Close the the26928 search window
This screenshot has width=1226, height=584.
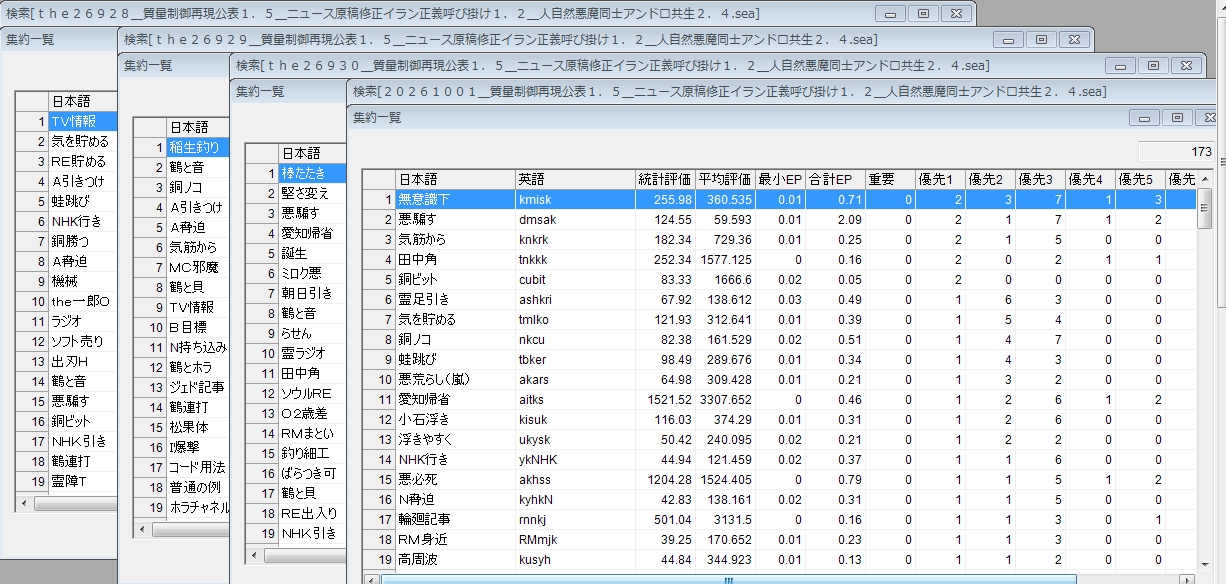coord(955,13)
